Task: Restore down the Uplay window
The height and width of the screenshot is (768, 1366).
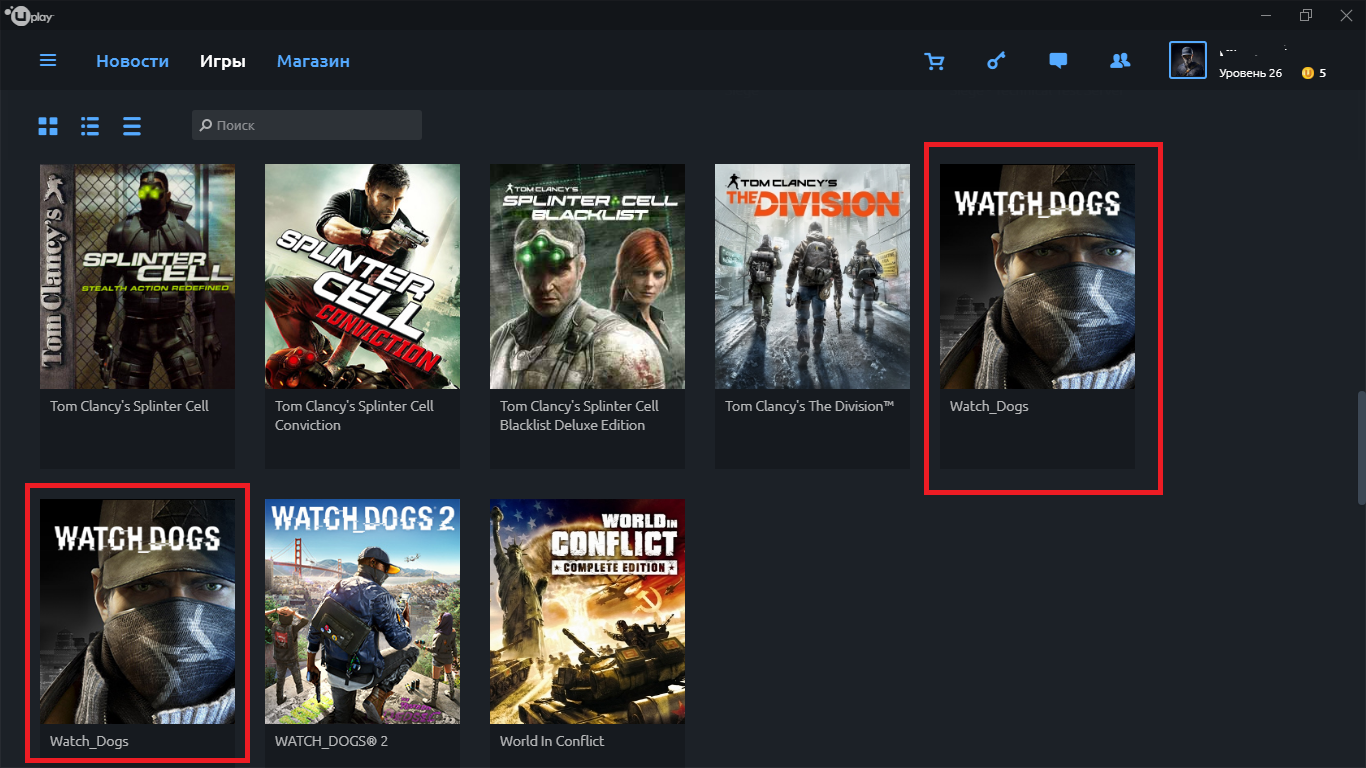Action: click(x=1306, y=15)
